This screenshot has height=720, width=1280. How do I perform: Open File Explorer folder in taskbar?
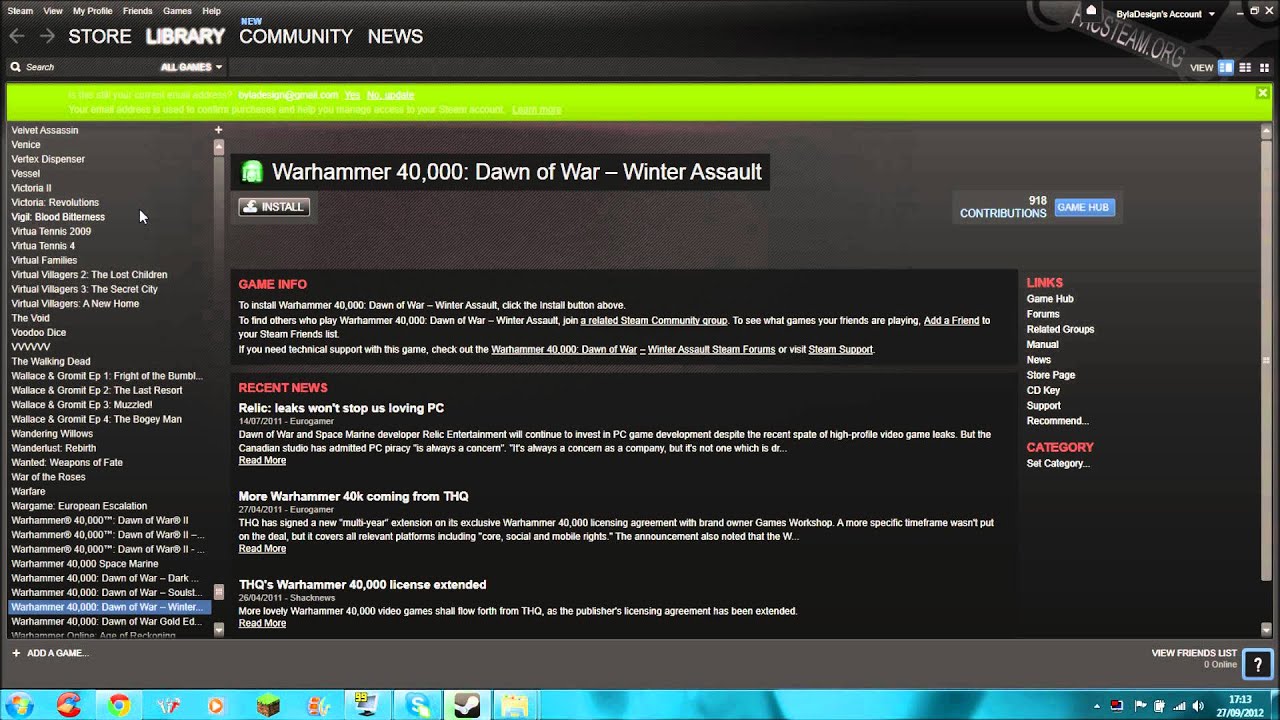point(514,706)
